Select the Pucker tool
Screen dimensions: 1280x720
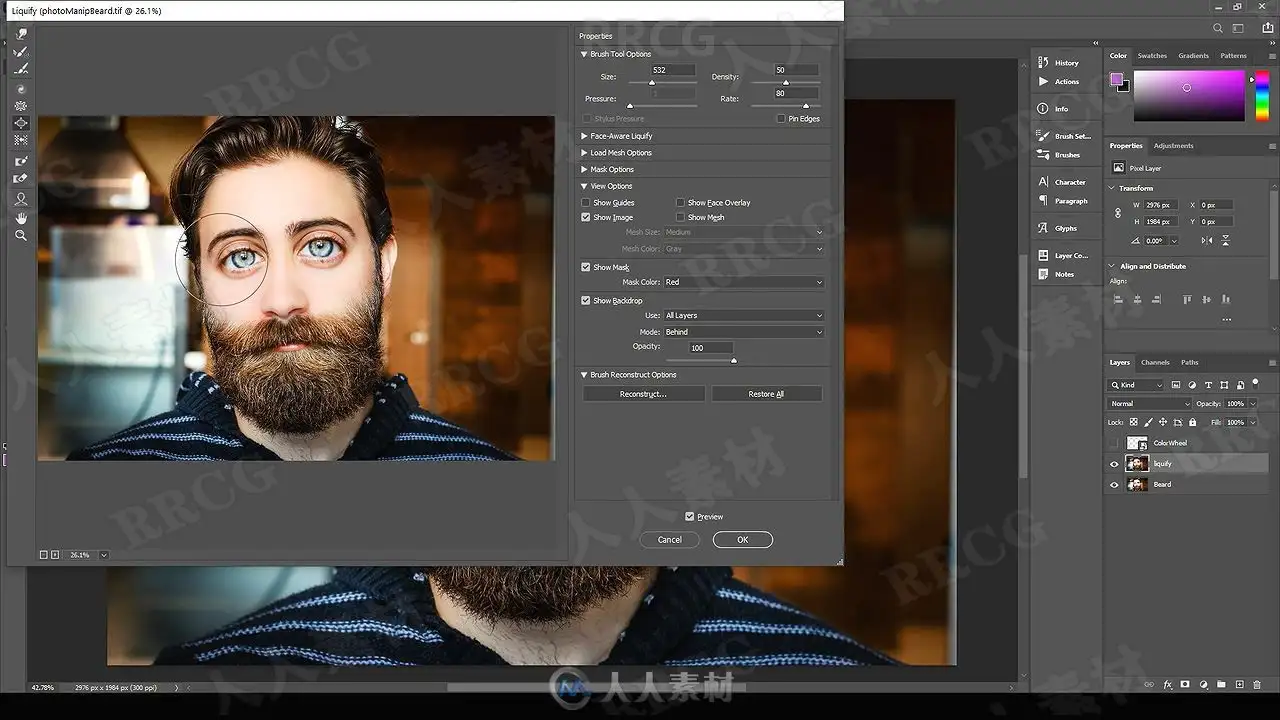click(21, 106)
